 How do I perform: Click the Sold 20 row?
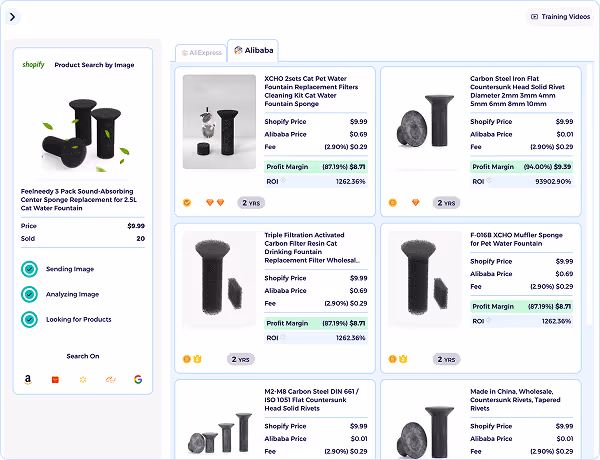(83, 238)
